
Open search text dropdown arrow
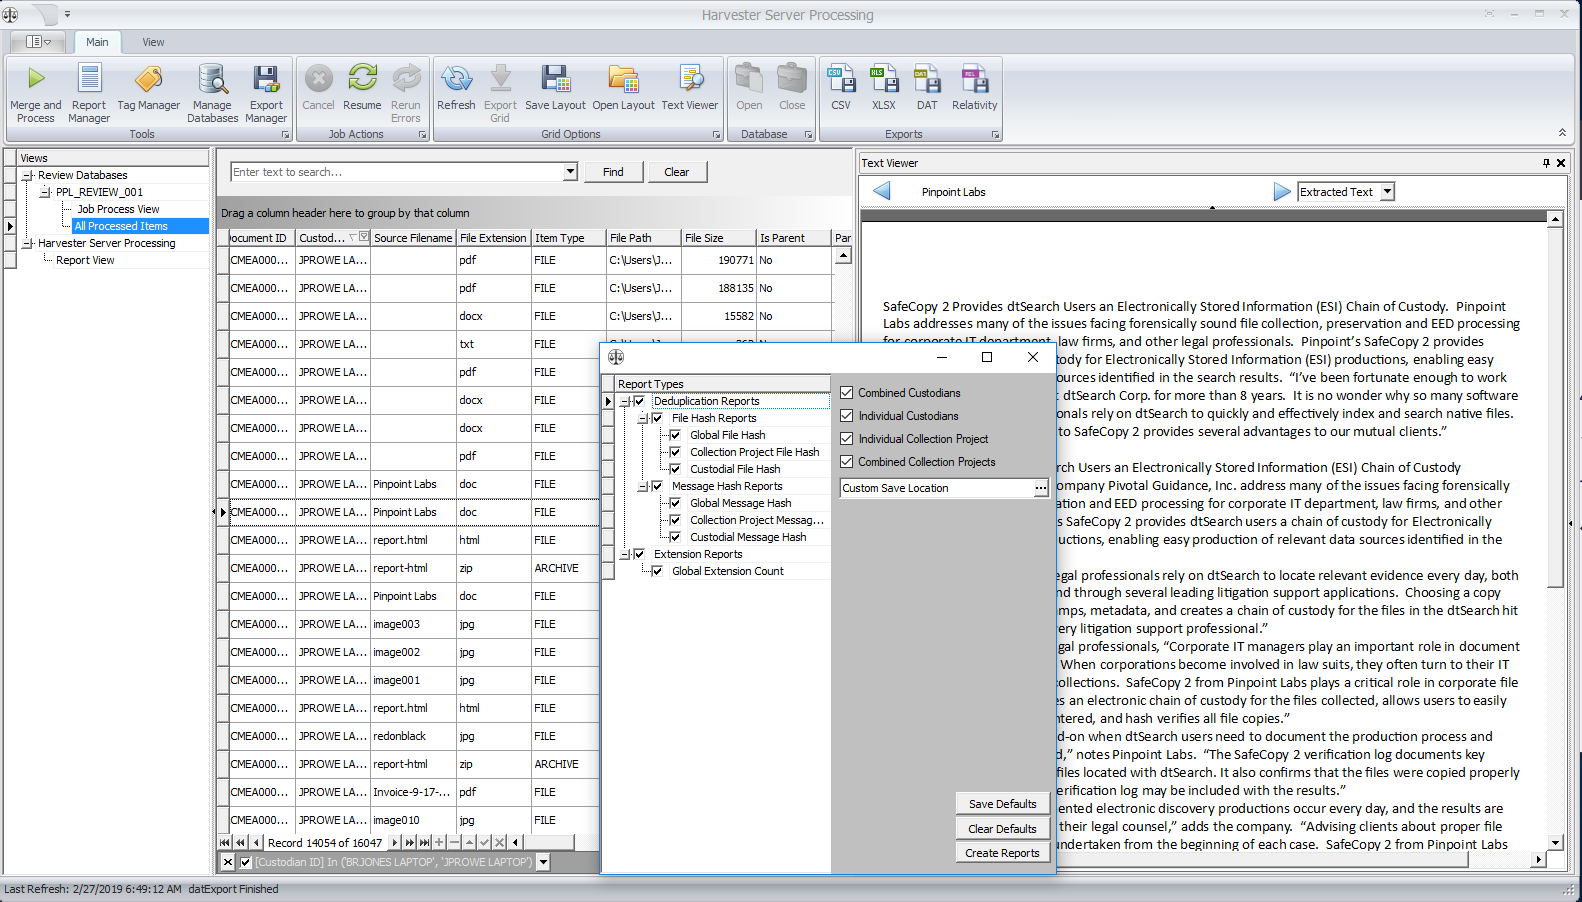tap(570, 172)
